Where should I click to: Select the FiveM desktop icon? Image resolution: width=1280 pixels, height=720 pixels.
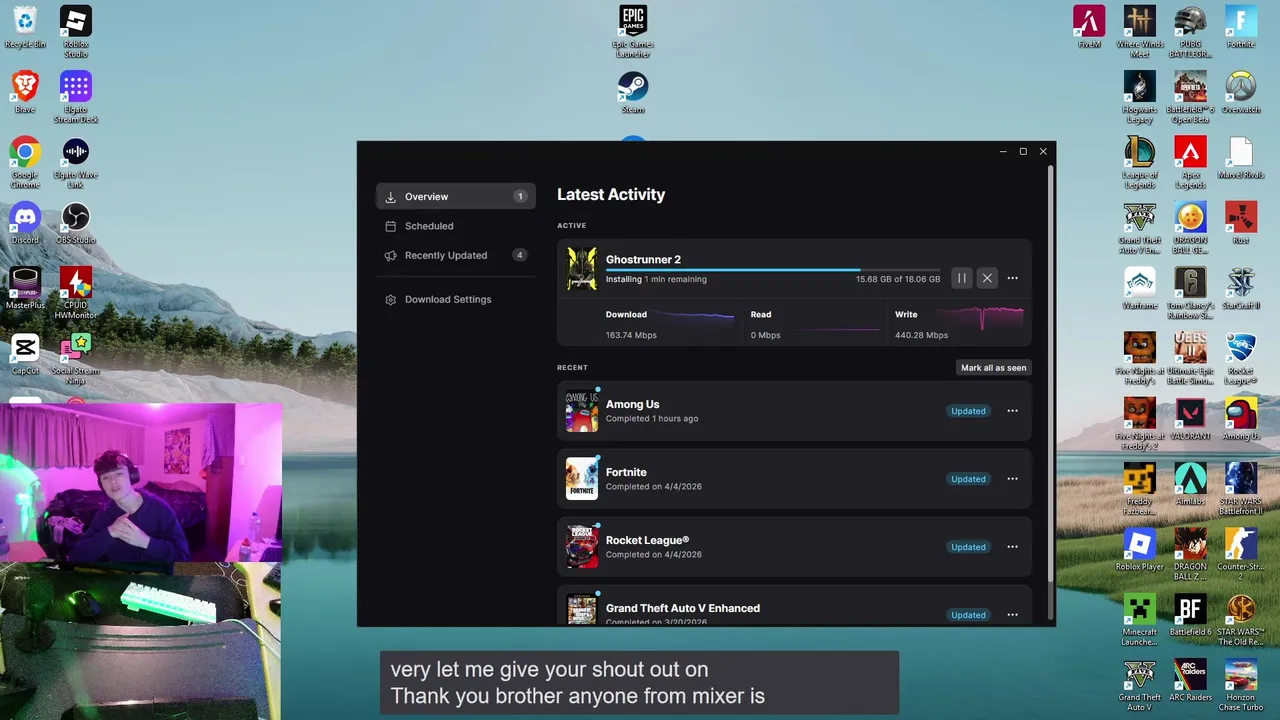(x=1089, y=27)
